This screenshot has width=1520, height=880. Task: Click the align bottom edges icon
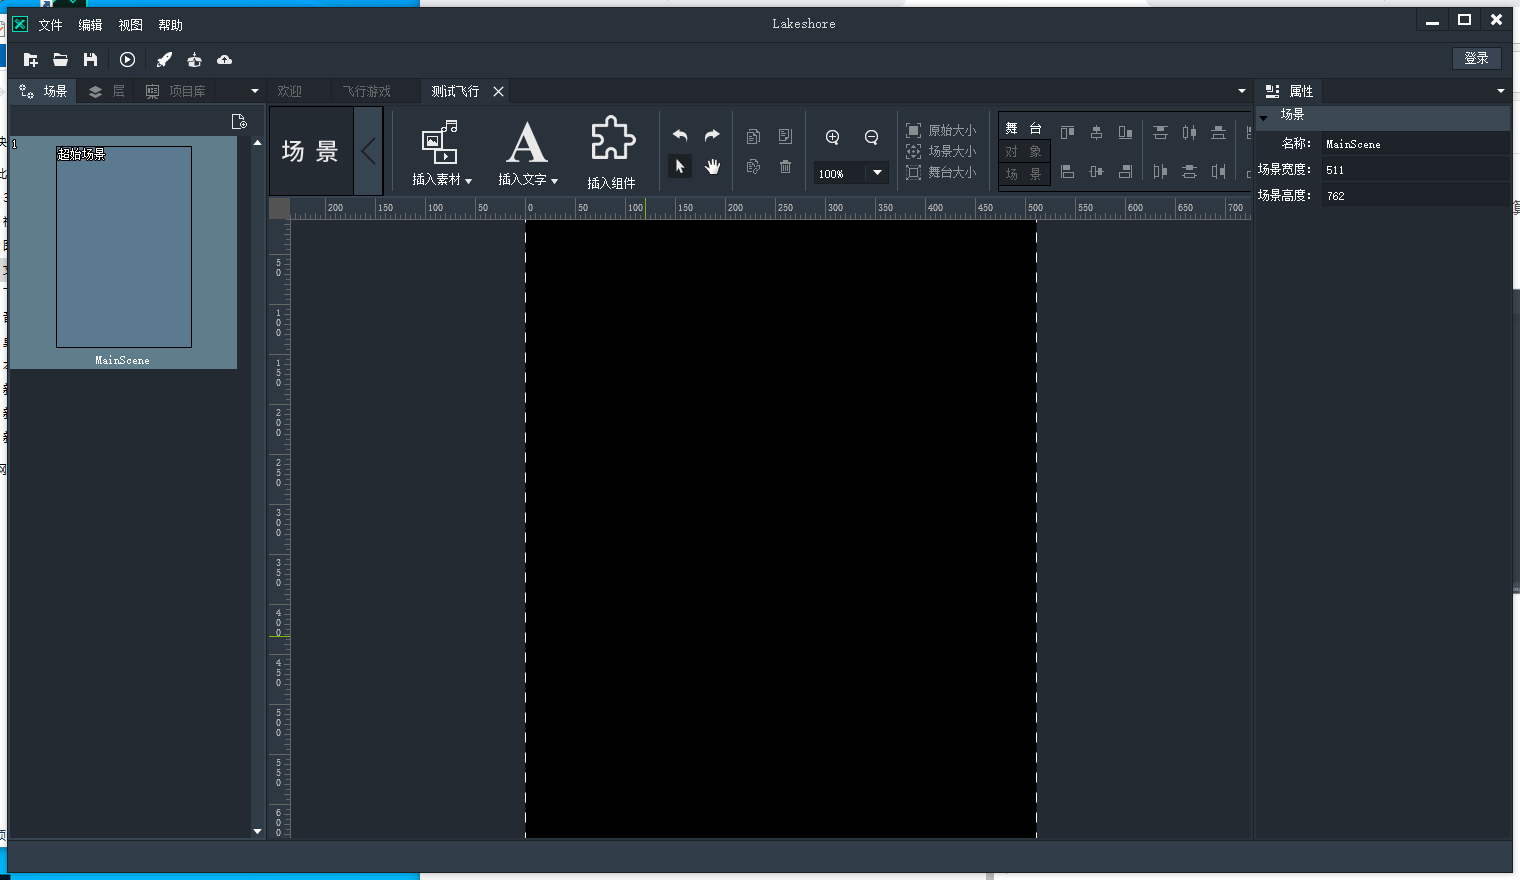[x=1125, y=132]
